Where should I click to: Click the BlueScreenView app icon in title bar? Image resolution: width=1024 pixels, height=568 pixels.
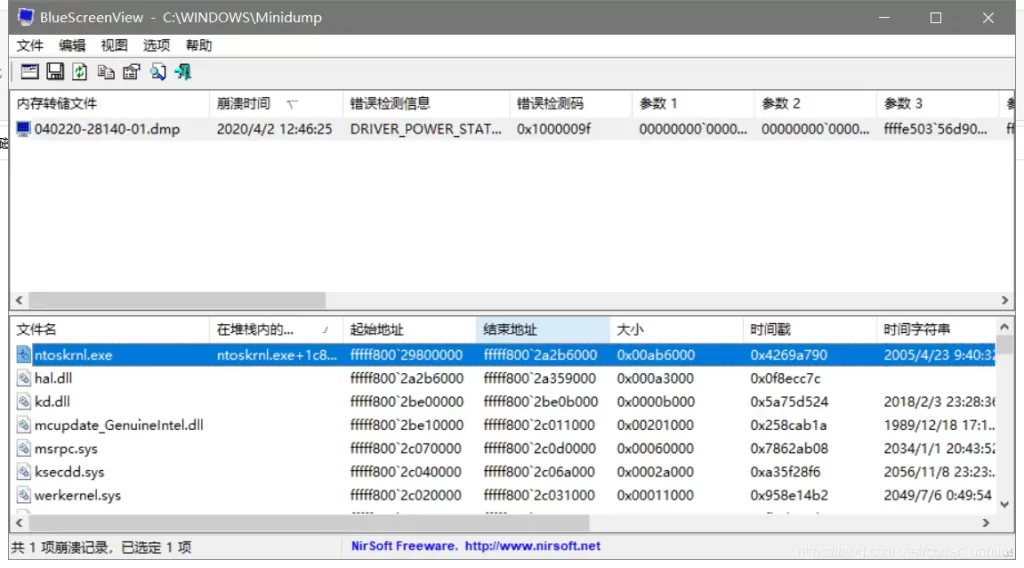(25, 17)
